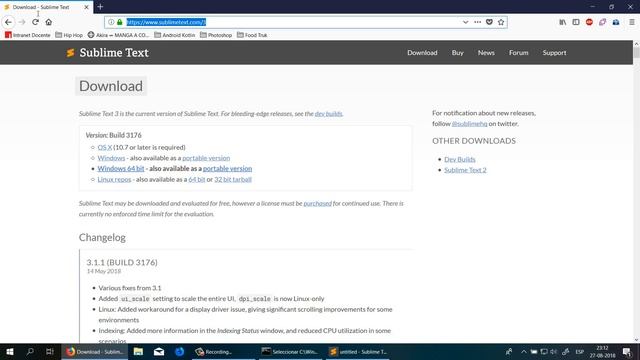Screen dimensions: 640x360
Task: Click the browser forward arrow
Action: (x=22, y=22)
